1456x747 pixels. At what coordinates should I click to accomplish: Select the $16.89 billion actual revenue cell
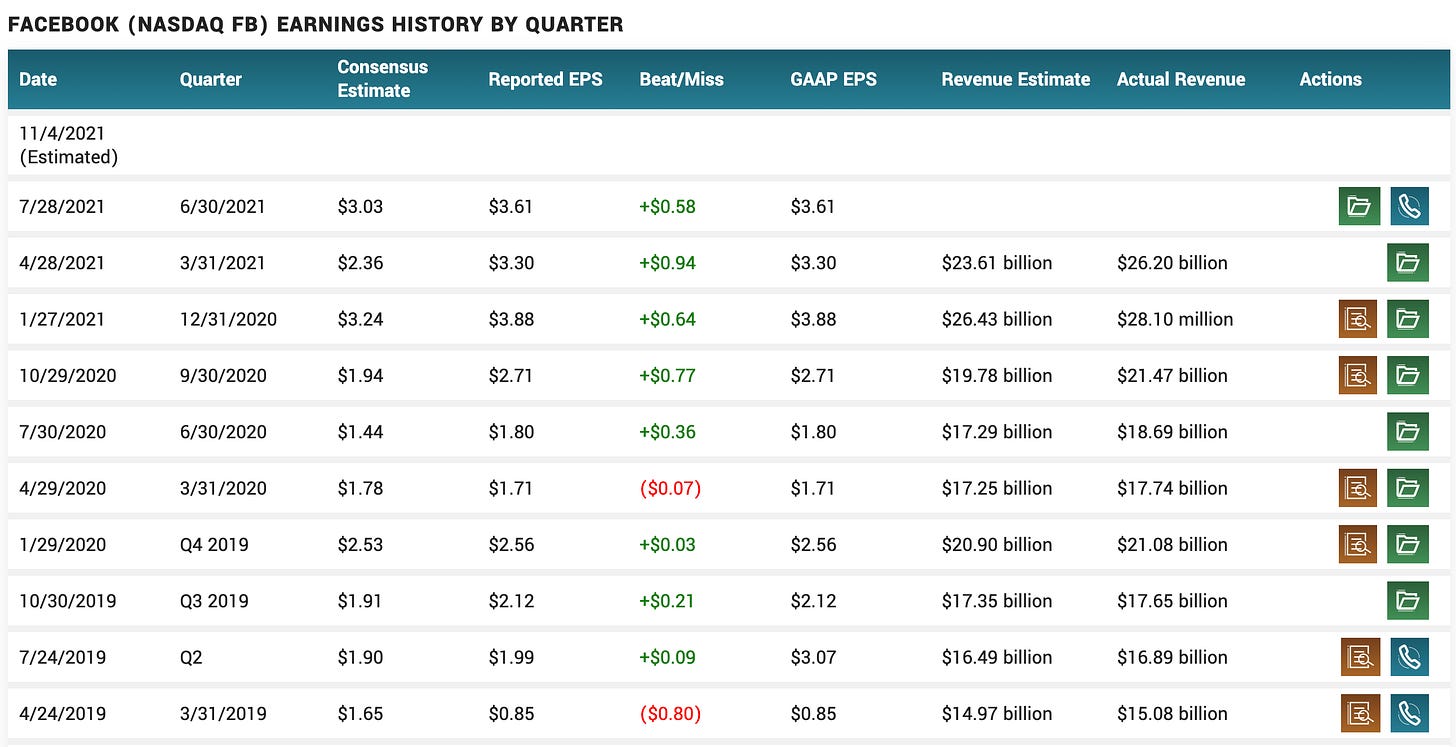1172,658
